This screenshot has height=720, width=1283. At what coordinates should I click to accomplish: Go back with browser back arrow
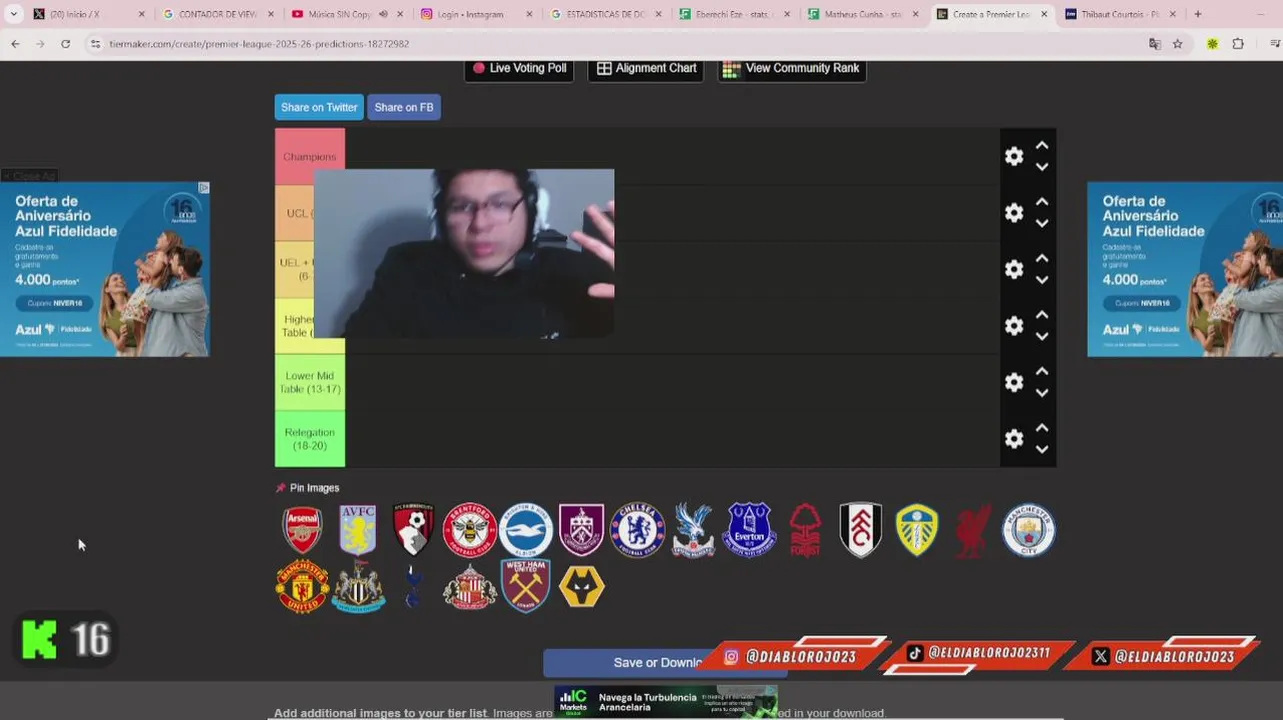(x=15, y=44)
